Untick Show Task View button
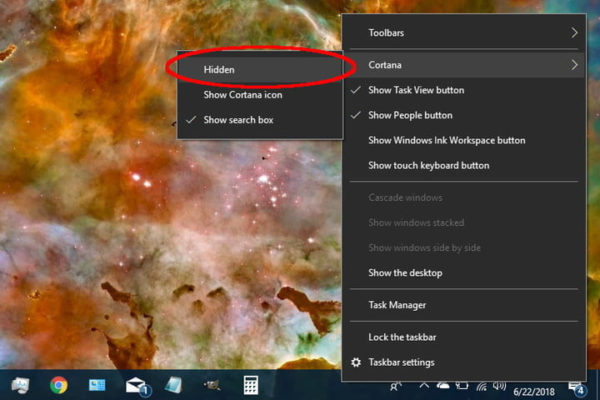This screenshot has height=400, width=600. [464, 90]
